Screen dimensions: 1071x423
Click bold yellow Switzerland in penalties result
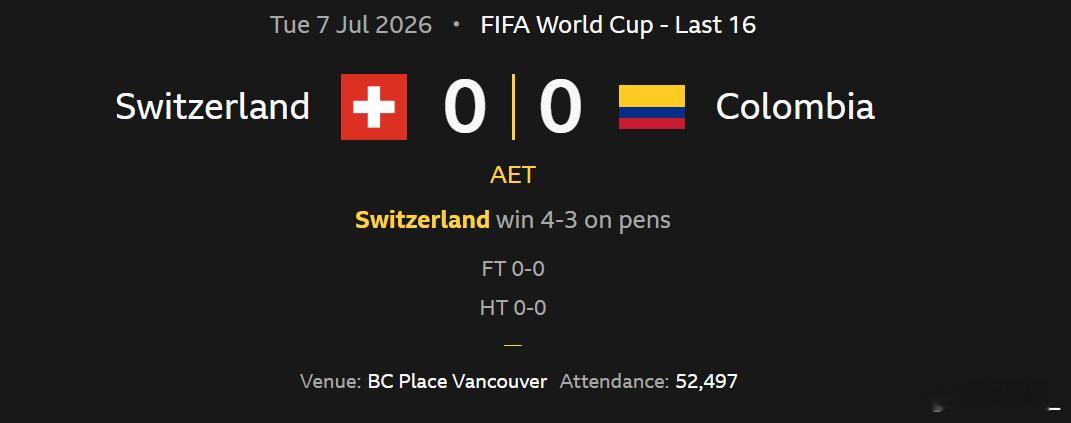click(x=422, y=220)
